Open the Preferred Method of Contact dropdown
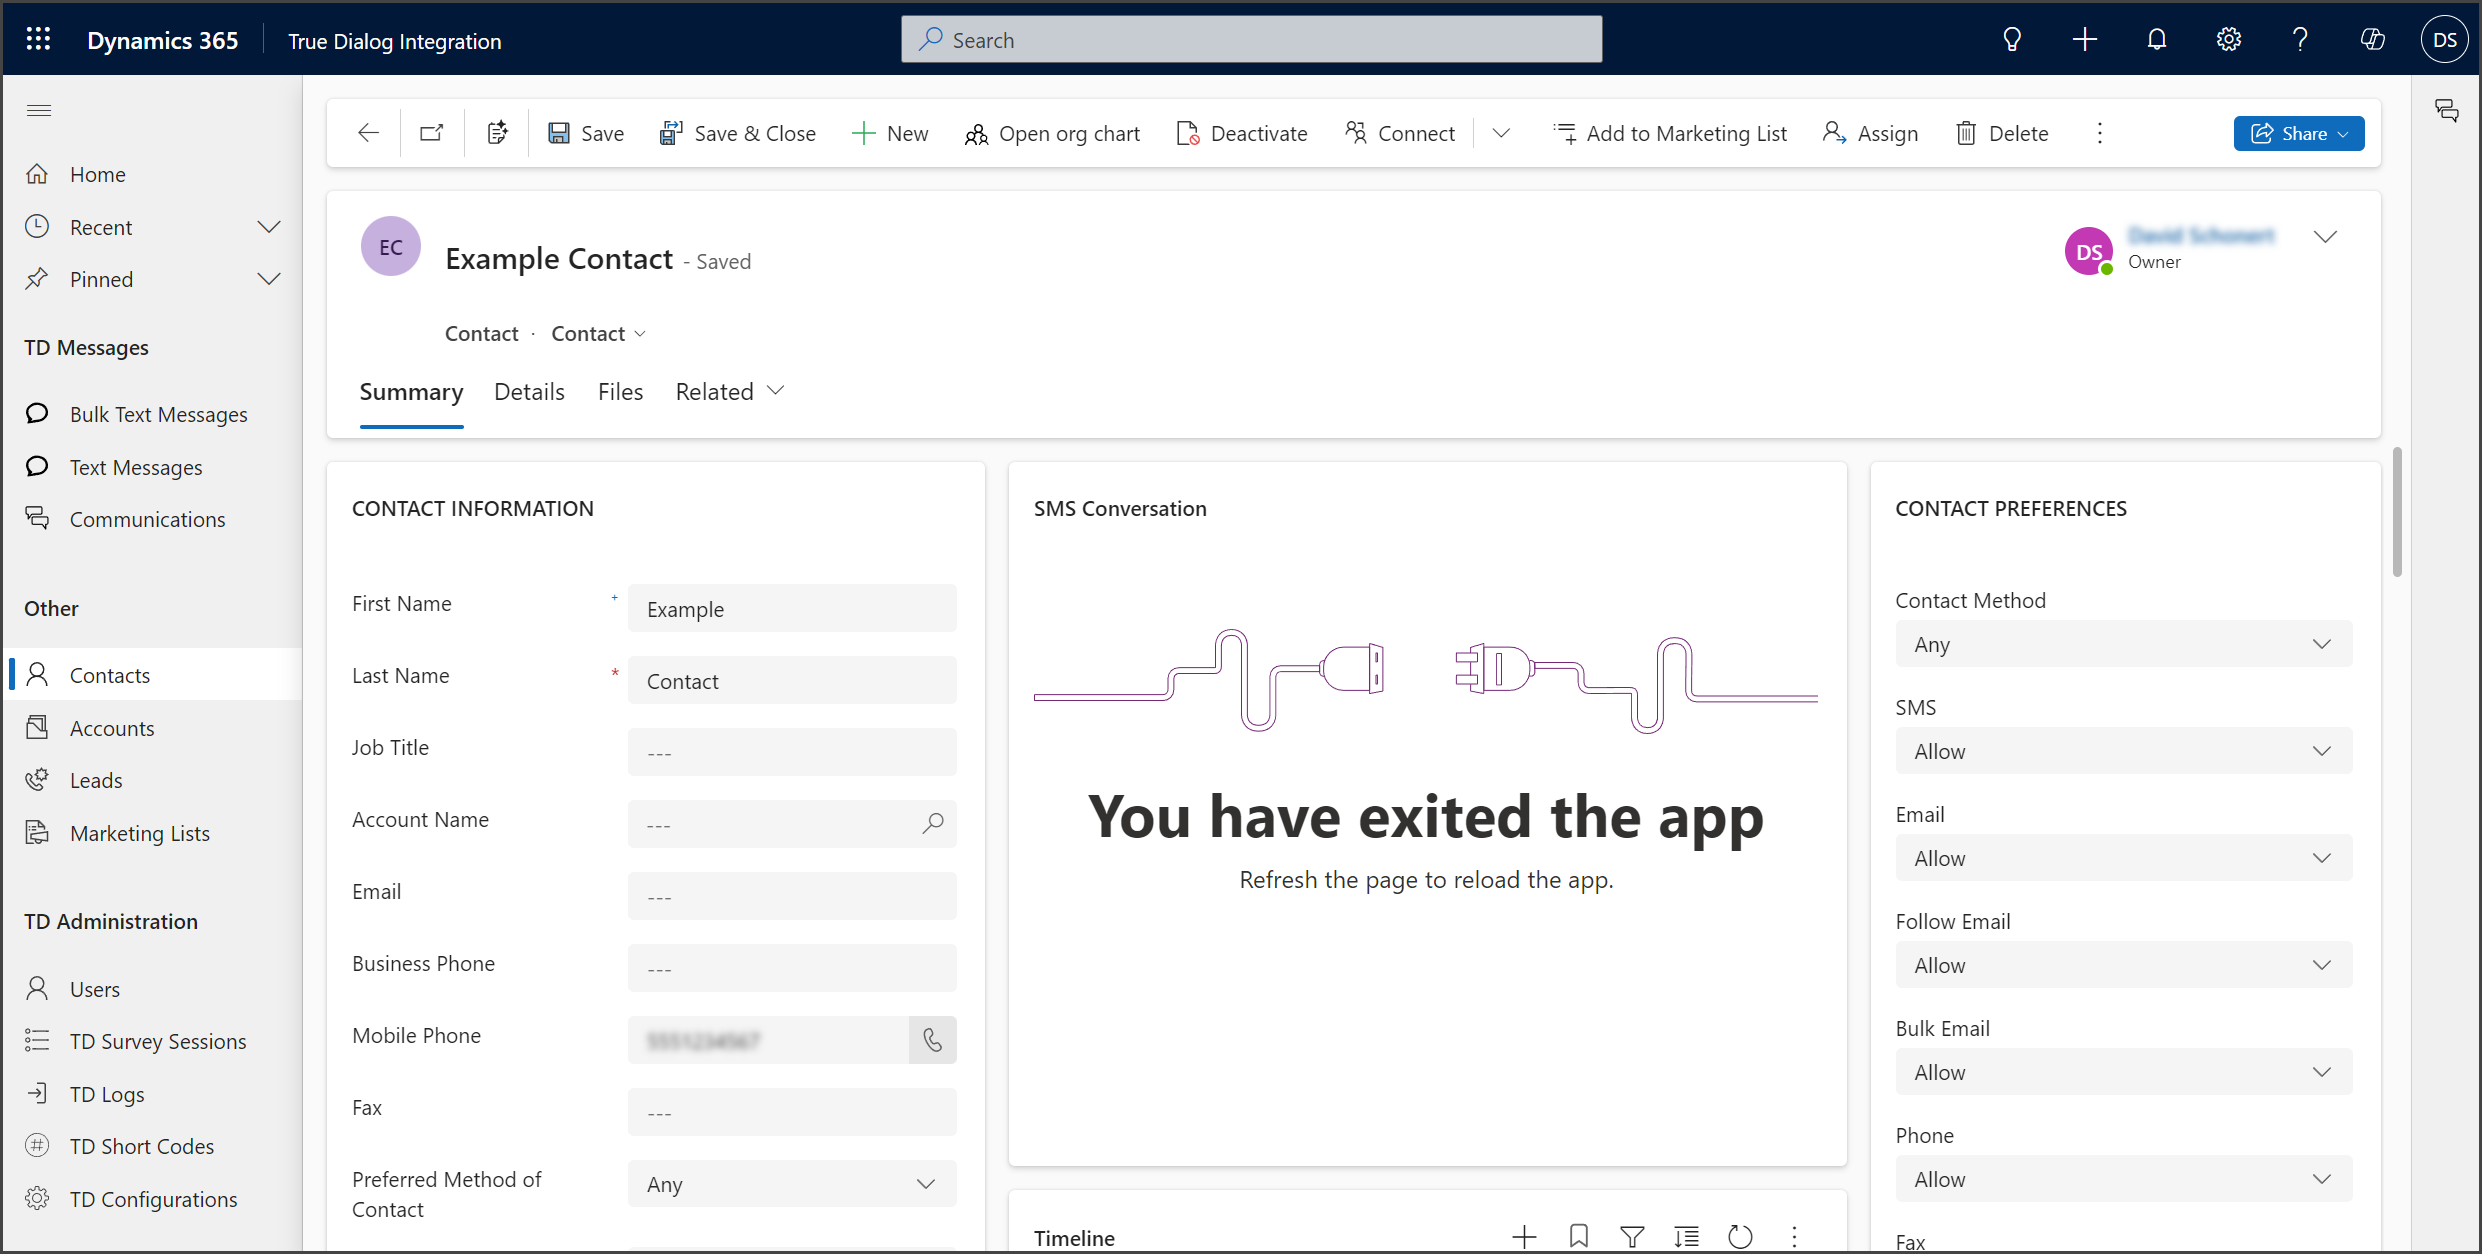Image resolution: width=2482 pixels, height=1254 pixels. (x=792, y=1184)
